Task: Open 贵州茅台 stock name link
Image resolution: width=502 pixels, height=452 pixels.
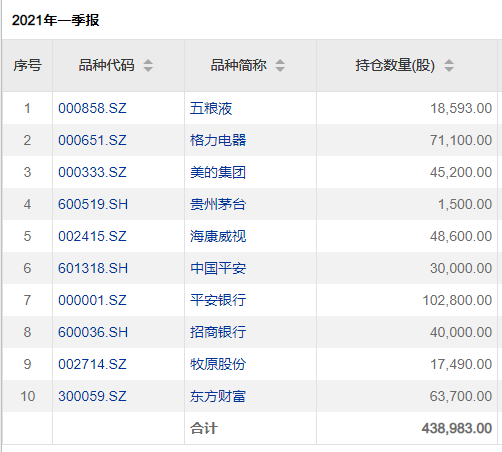Action: coord(218,204)
